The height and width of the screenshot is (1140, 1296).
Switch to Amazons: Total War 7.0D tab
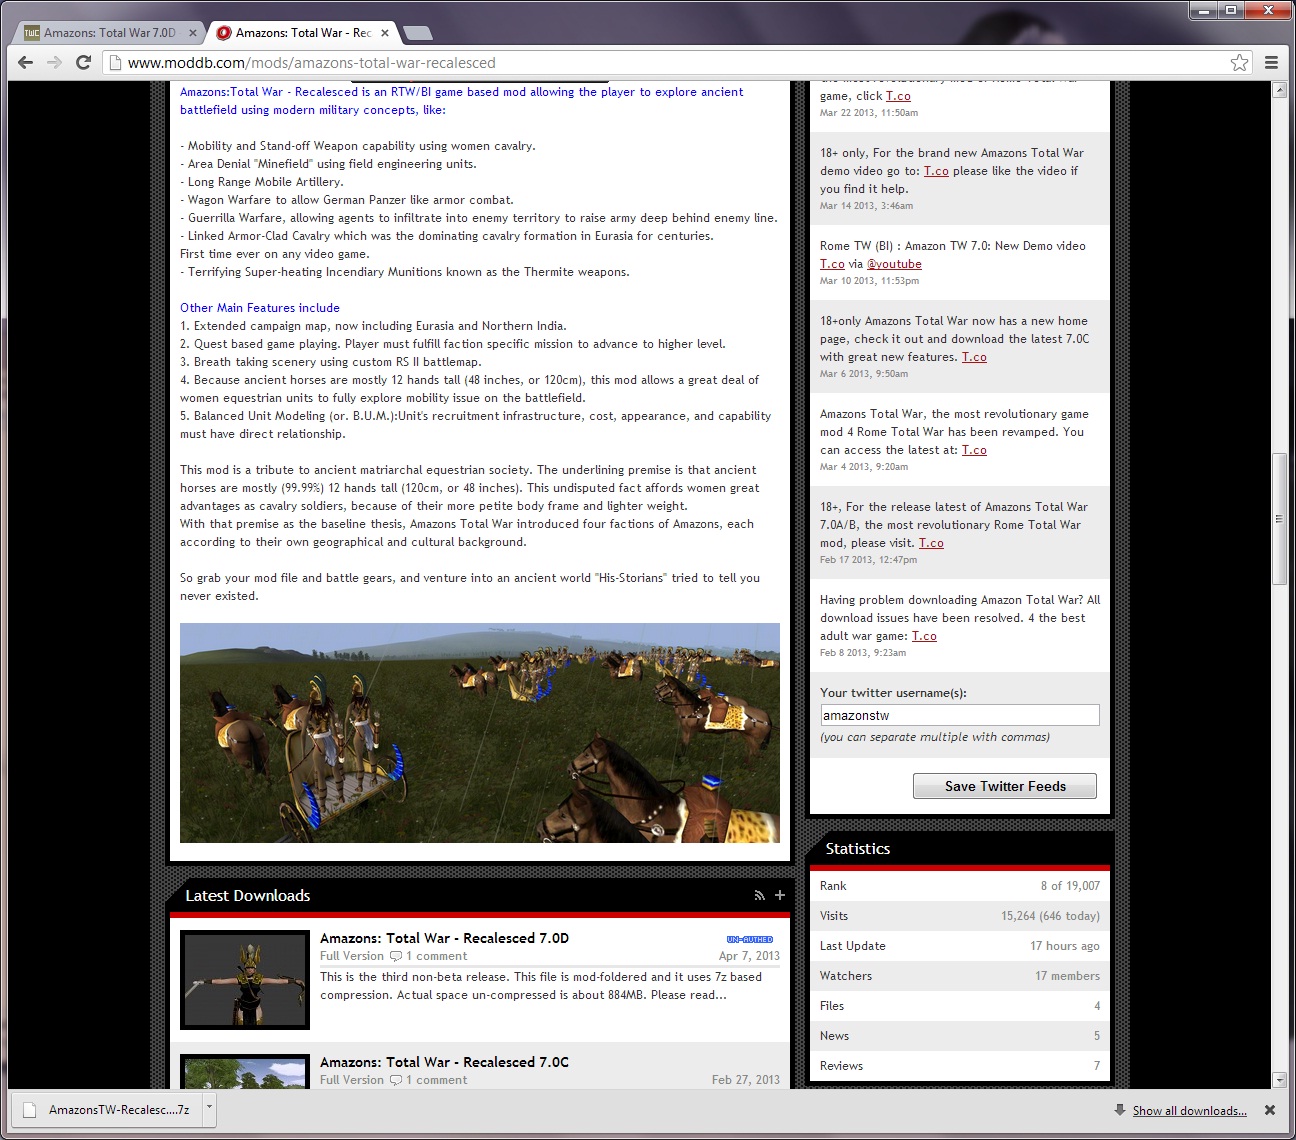click(109, 33)
